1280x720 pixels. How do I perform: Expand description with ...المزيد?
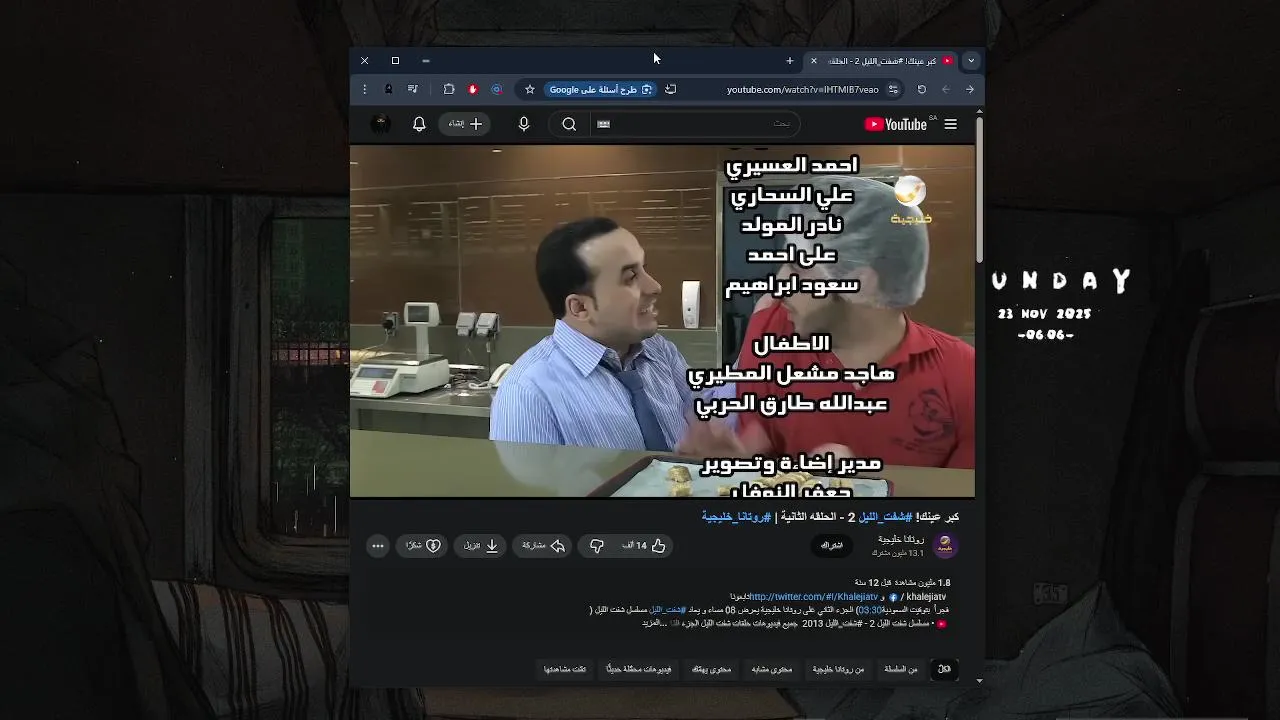[x=655, y=623]
